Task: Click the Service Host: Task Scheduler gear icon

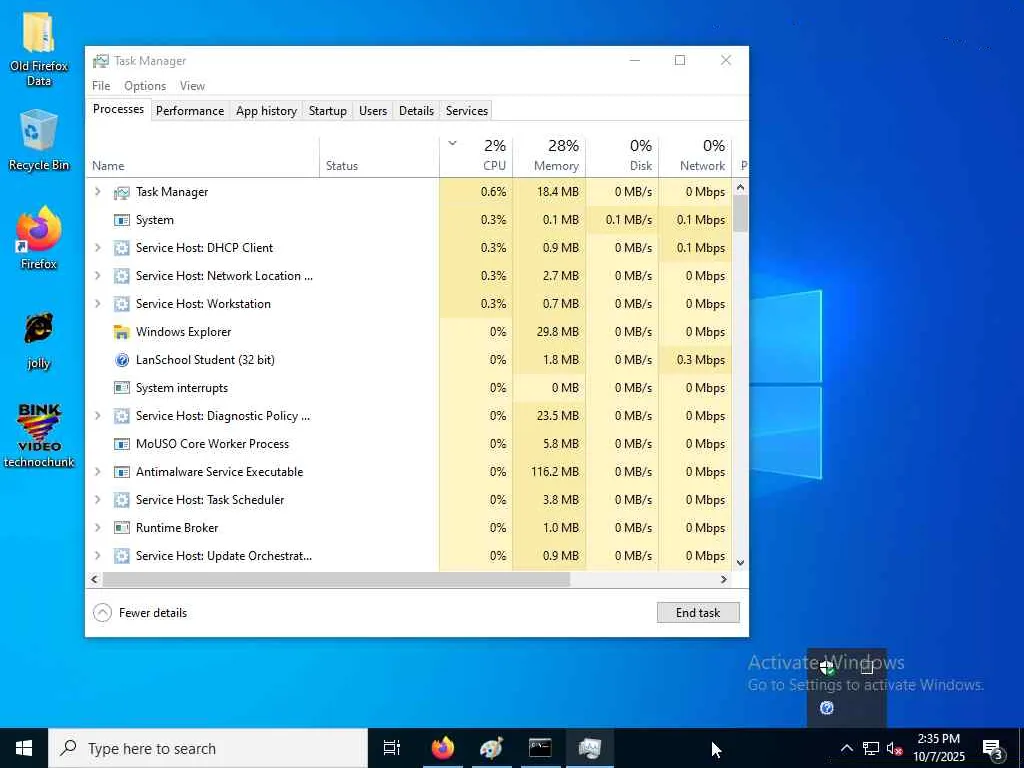Action: click(x=121, y=500)
